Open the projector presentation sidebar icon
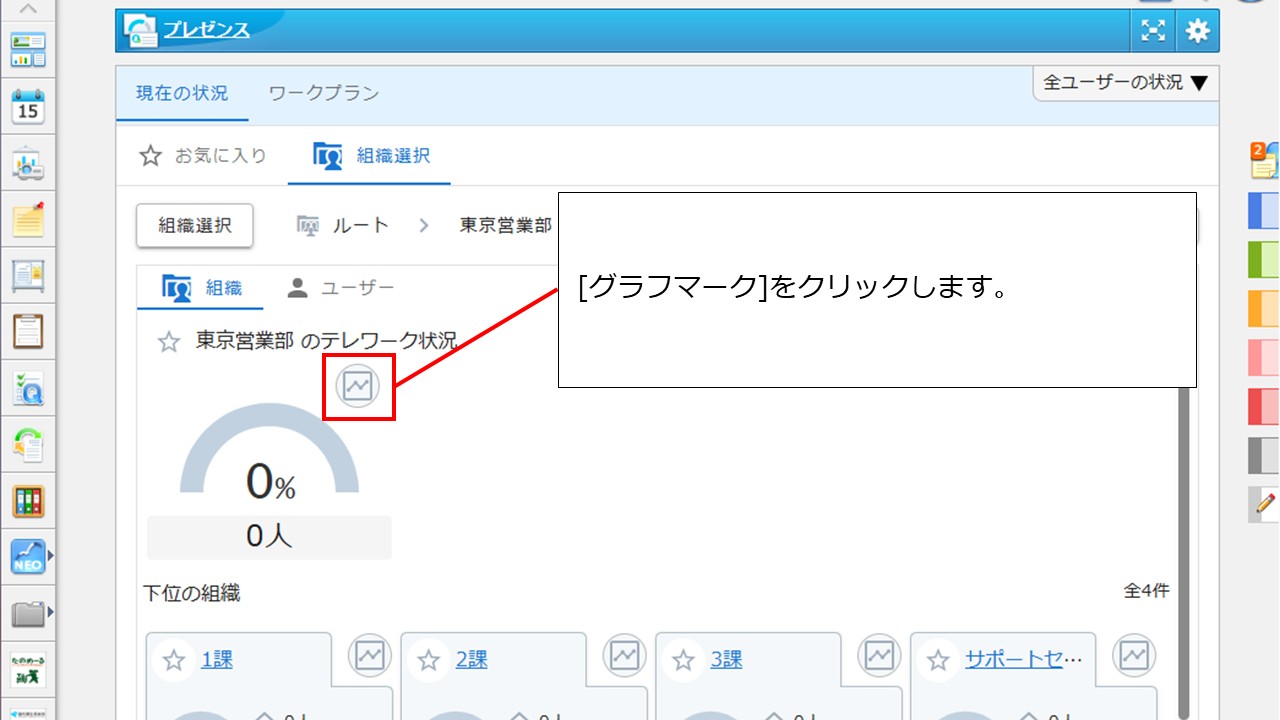The image size is (1280, 720). click(x=28, y=163)
